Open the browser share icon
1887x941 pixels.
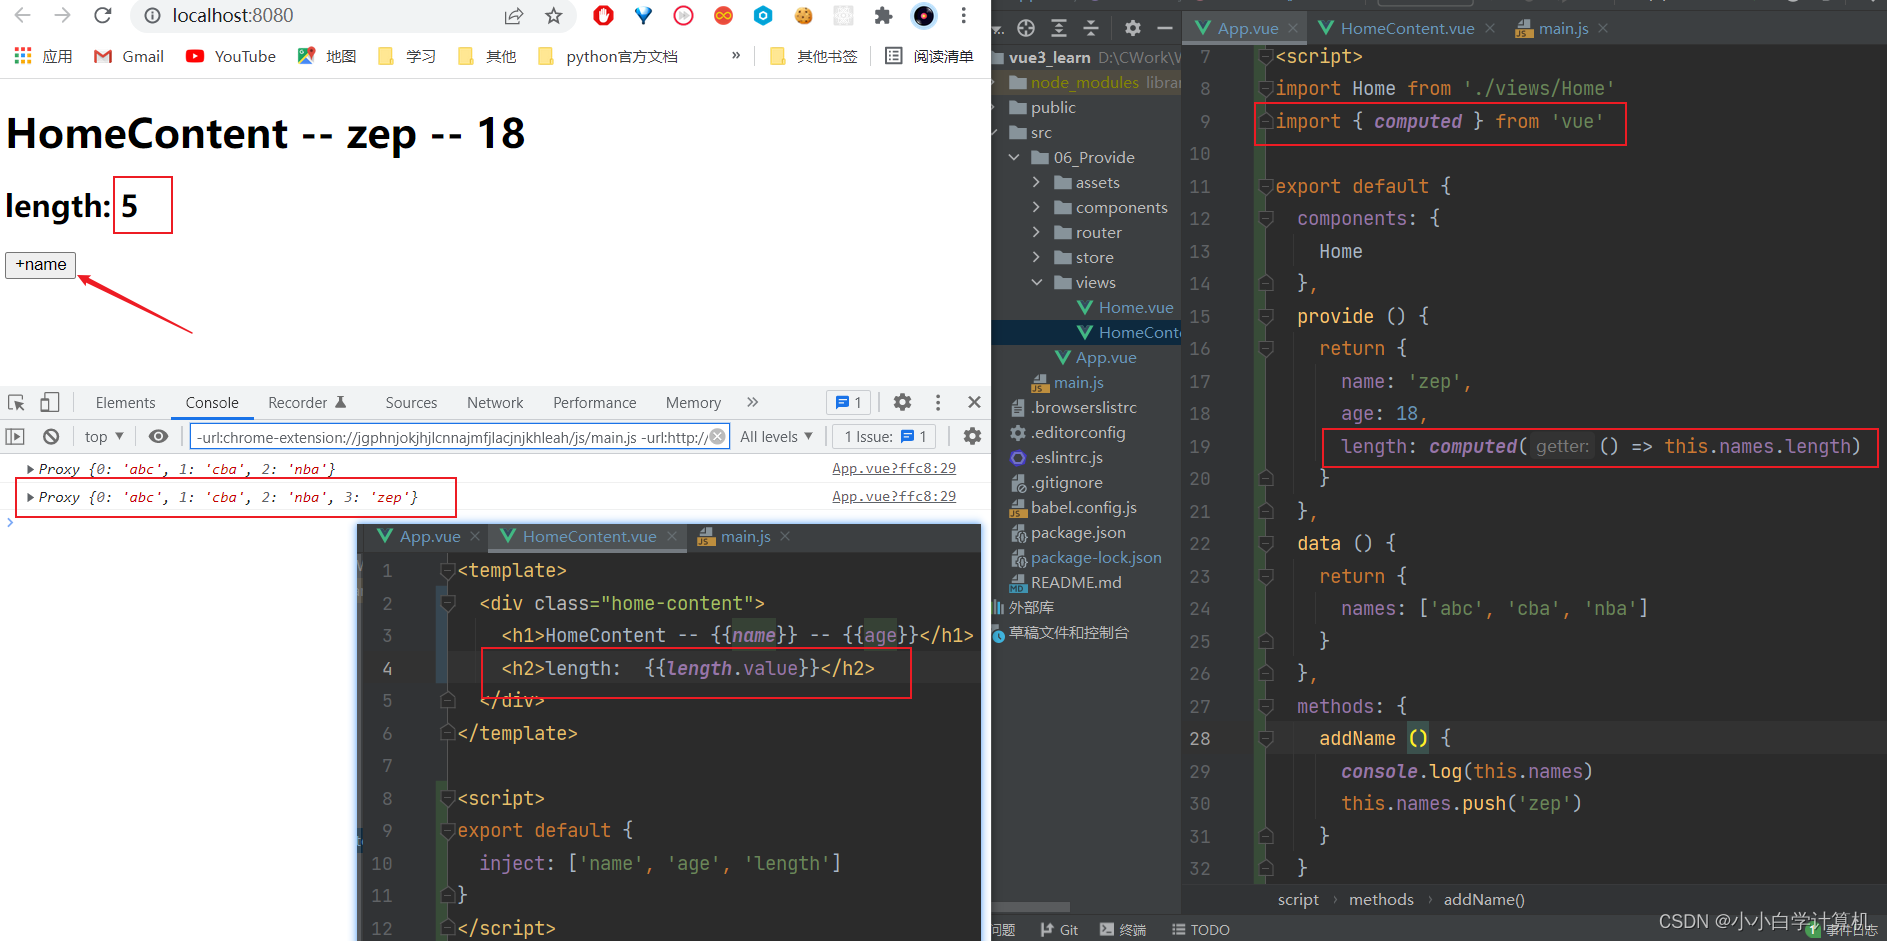pos(514,15)
